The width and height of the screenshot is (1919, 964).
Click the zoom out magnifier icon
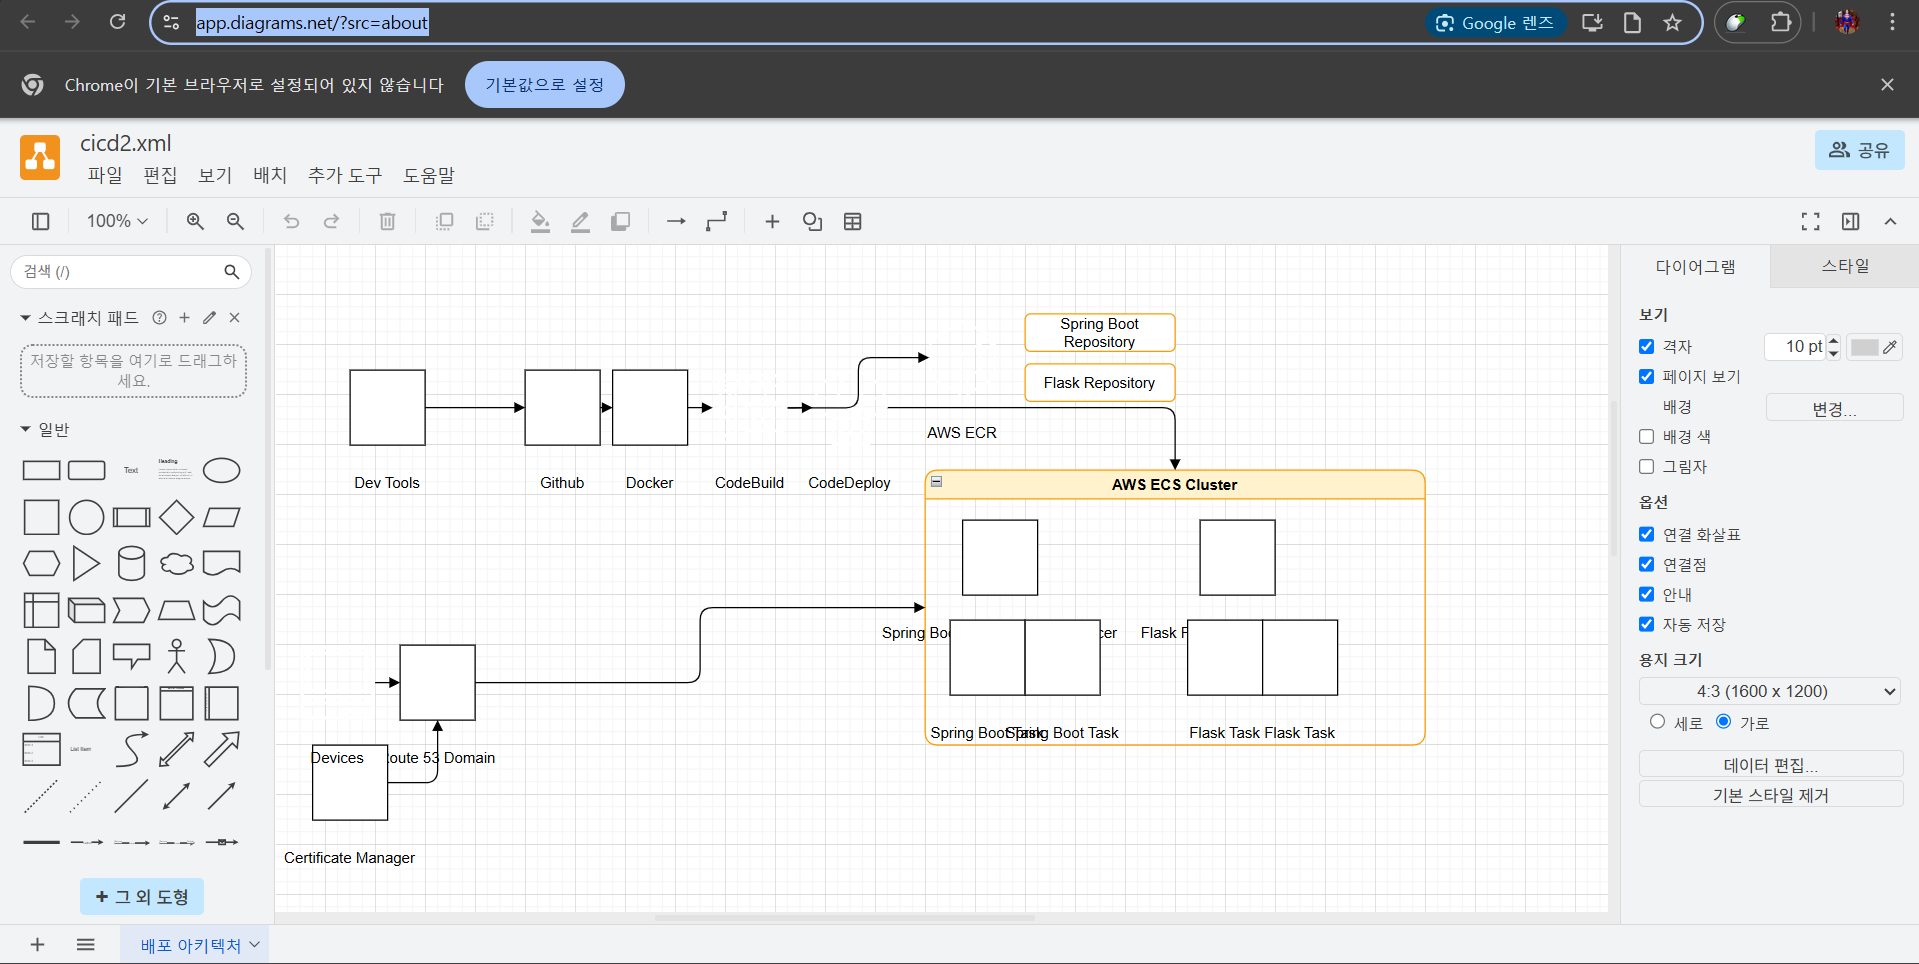pyautogui.click(x=235, y=221)
